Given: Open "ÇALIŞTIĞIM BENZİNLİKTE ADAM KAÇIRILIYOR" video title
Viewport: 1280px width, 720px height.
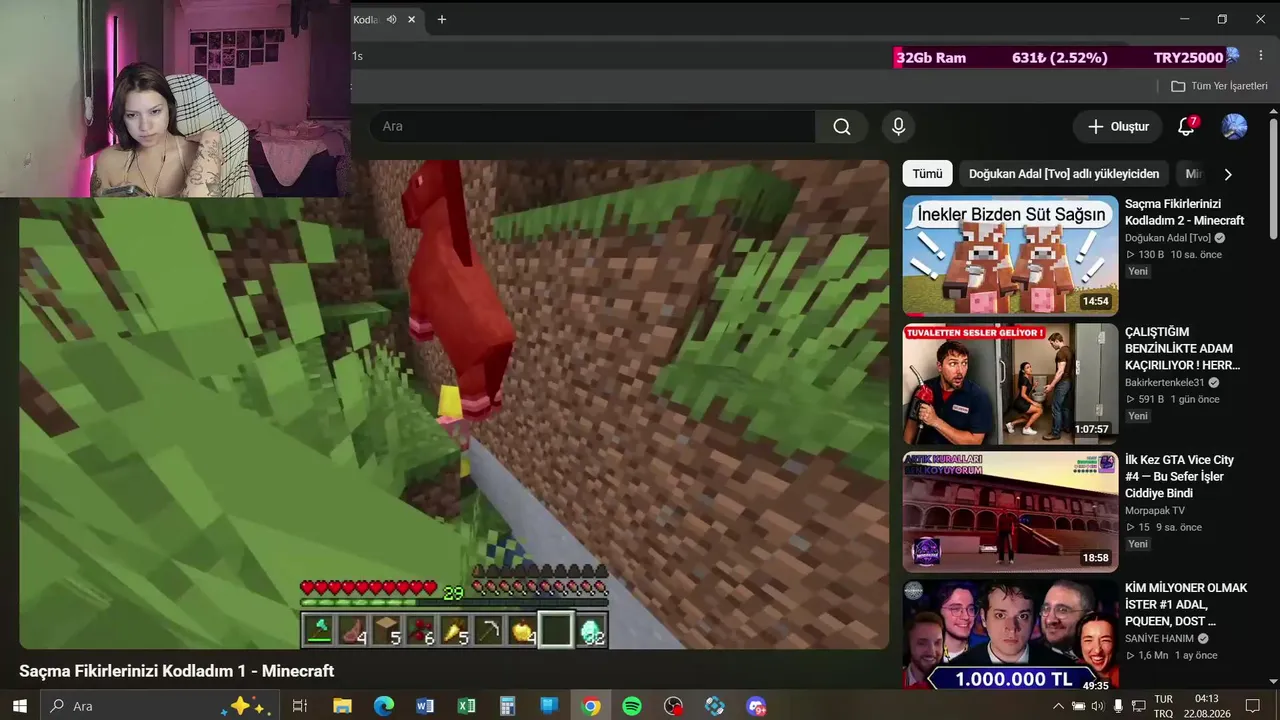Looking at the screenshot, I should [1182, 349].
